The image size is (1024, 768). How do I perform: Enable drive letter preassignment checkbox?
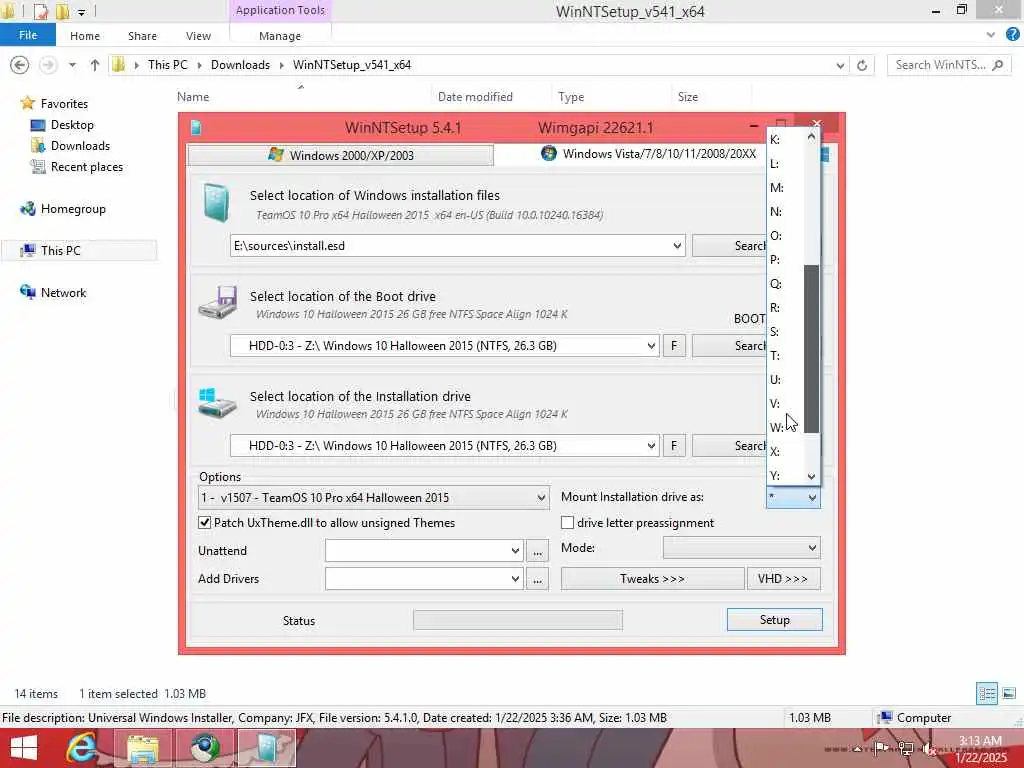coord(568,522)
